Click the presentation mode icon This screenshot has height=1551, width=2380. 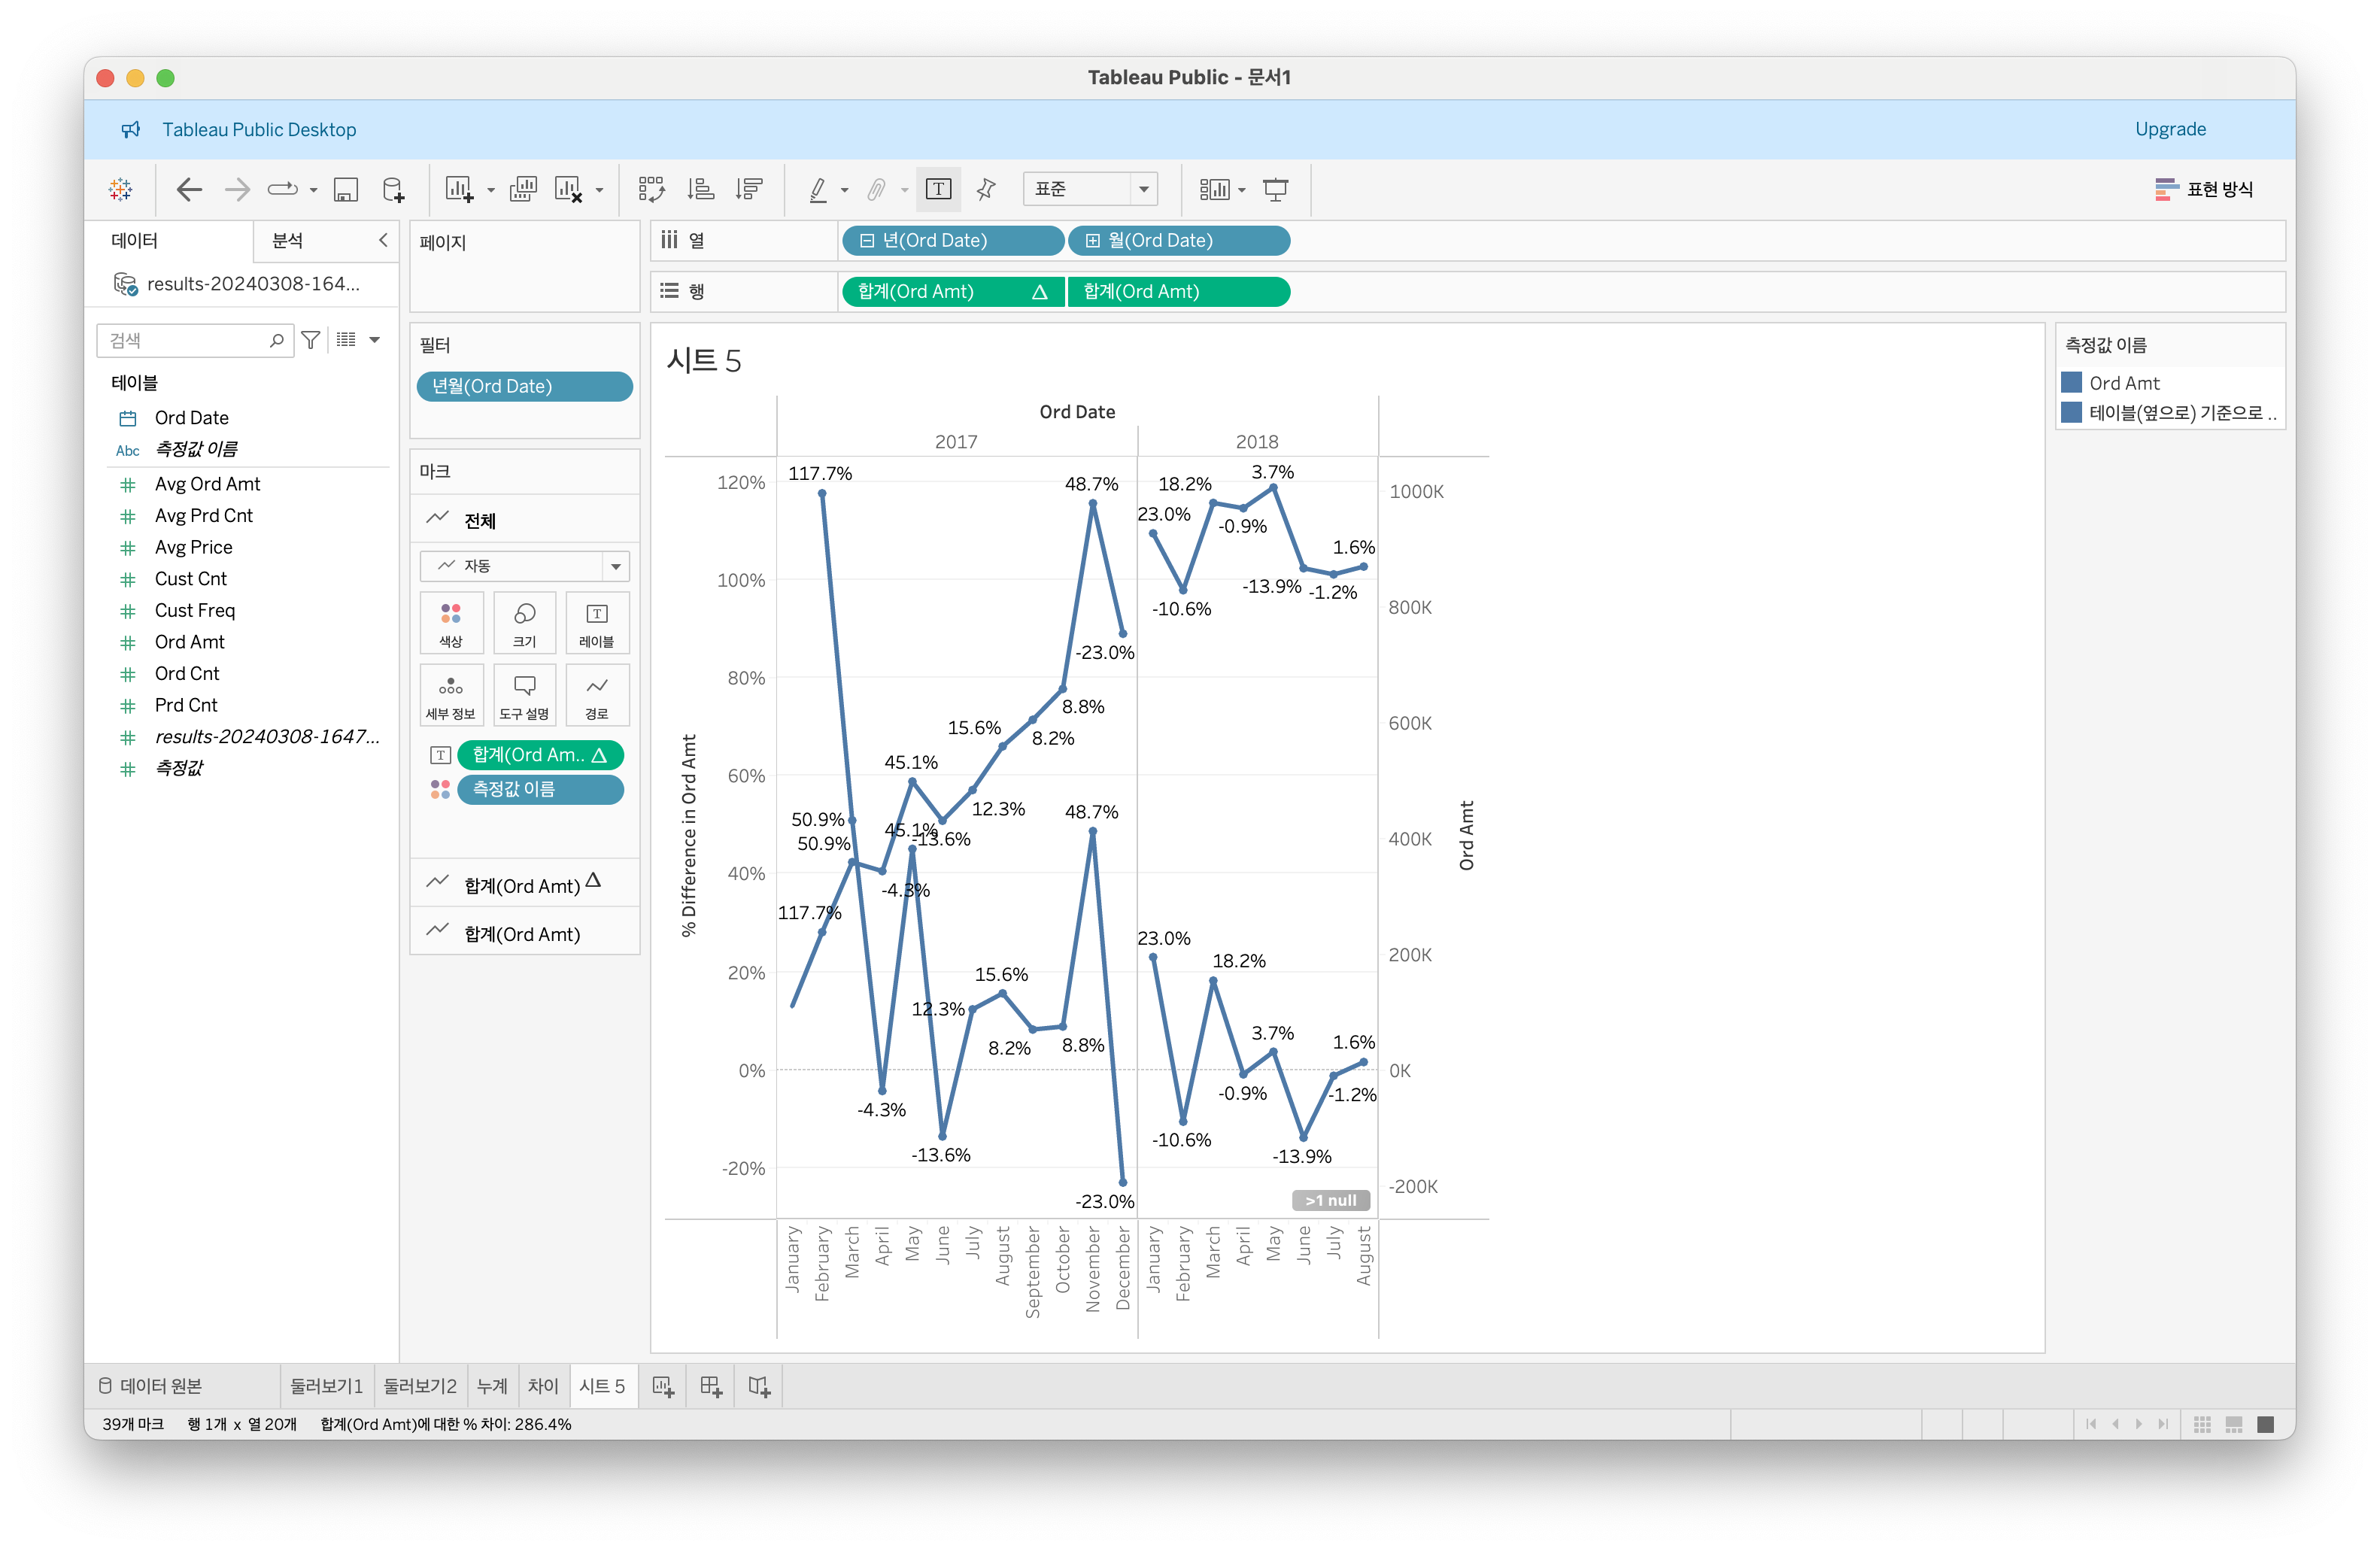click(x=1275, y=189)
